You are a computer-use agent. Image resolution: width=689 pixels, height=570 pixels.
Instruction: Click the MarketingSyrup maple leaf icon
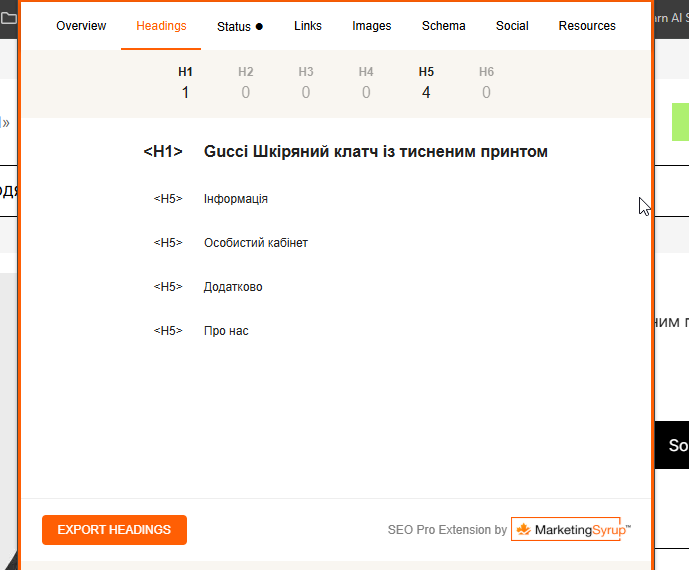(x=523, y=529)
